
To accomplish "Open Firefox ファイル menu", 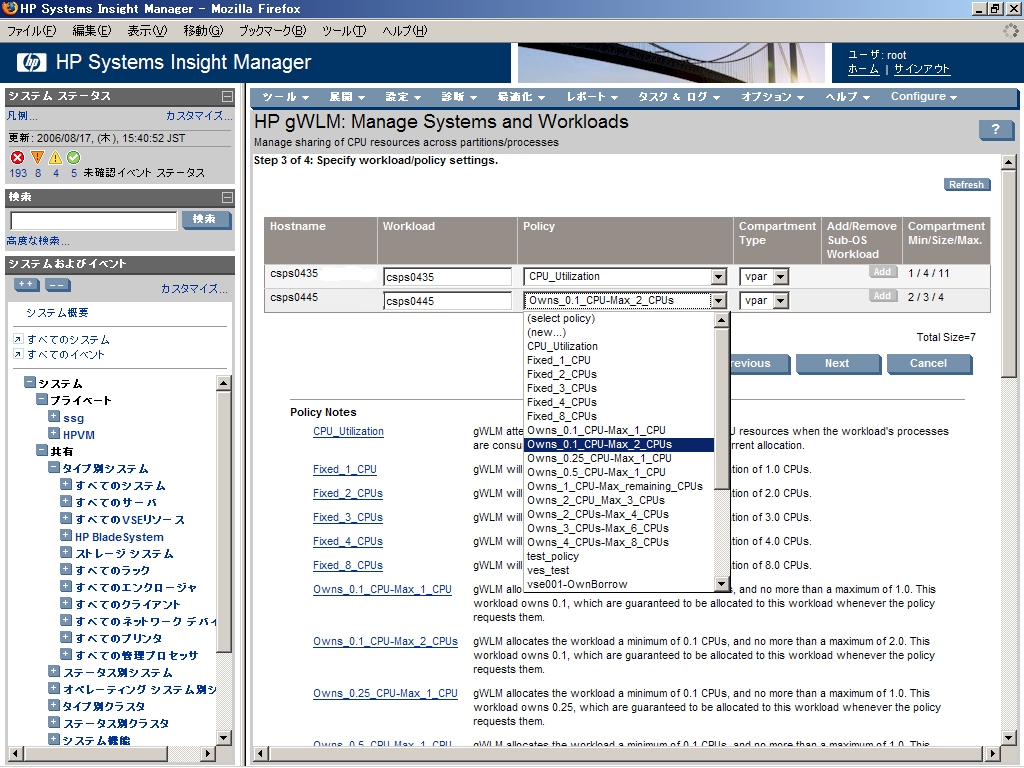I will pos(31,31).
